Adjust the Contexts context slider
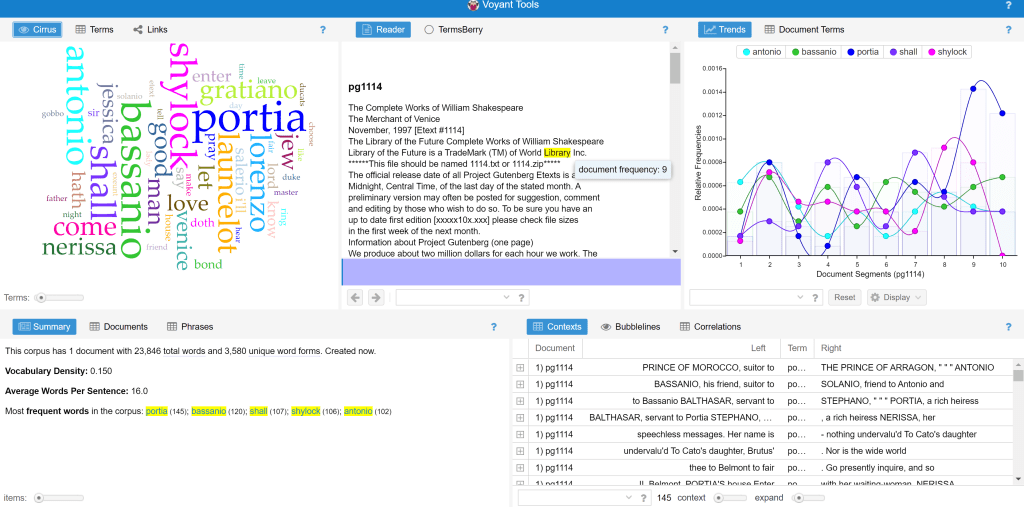1024x507 pixels. 730,498
